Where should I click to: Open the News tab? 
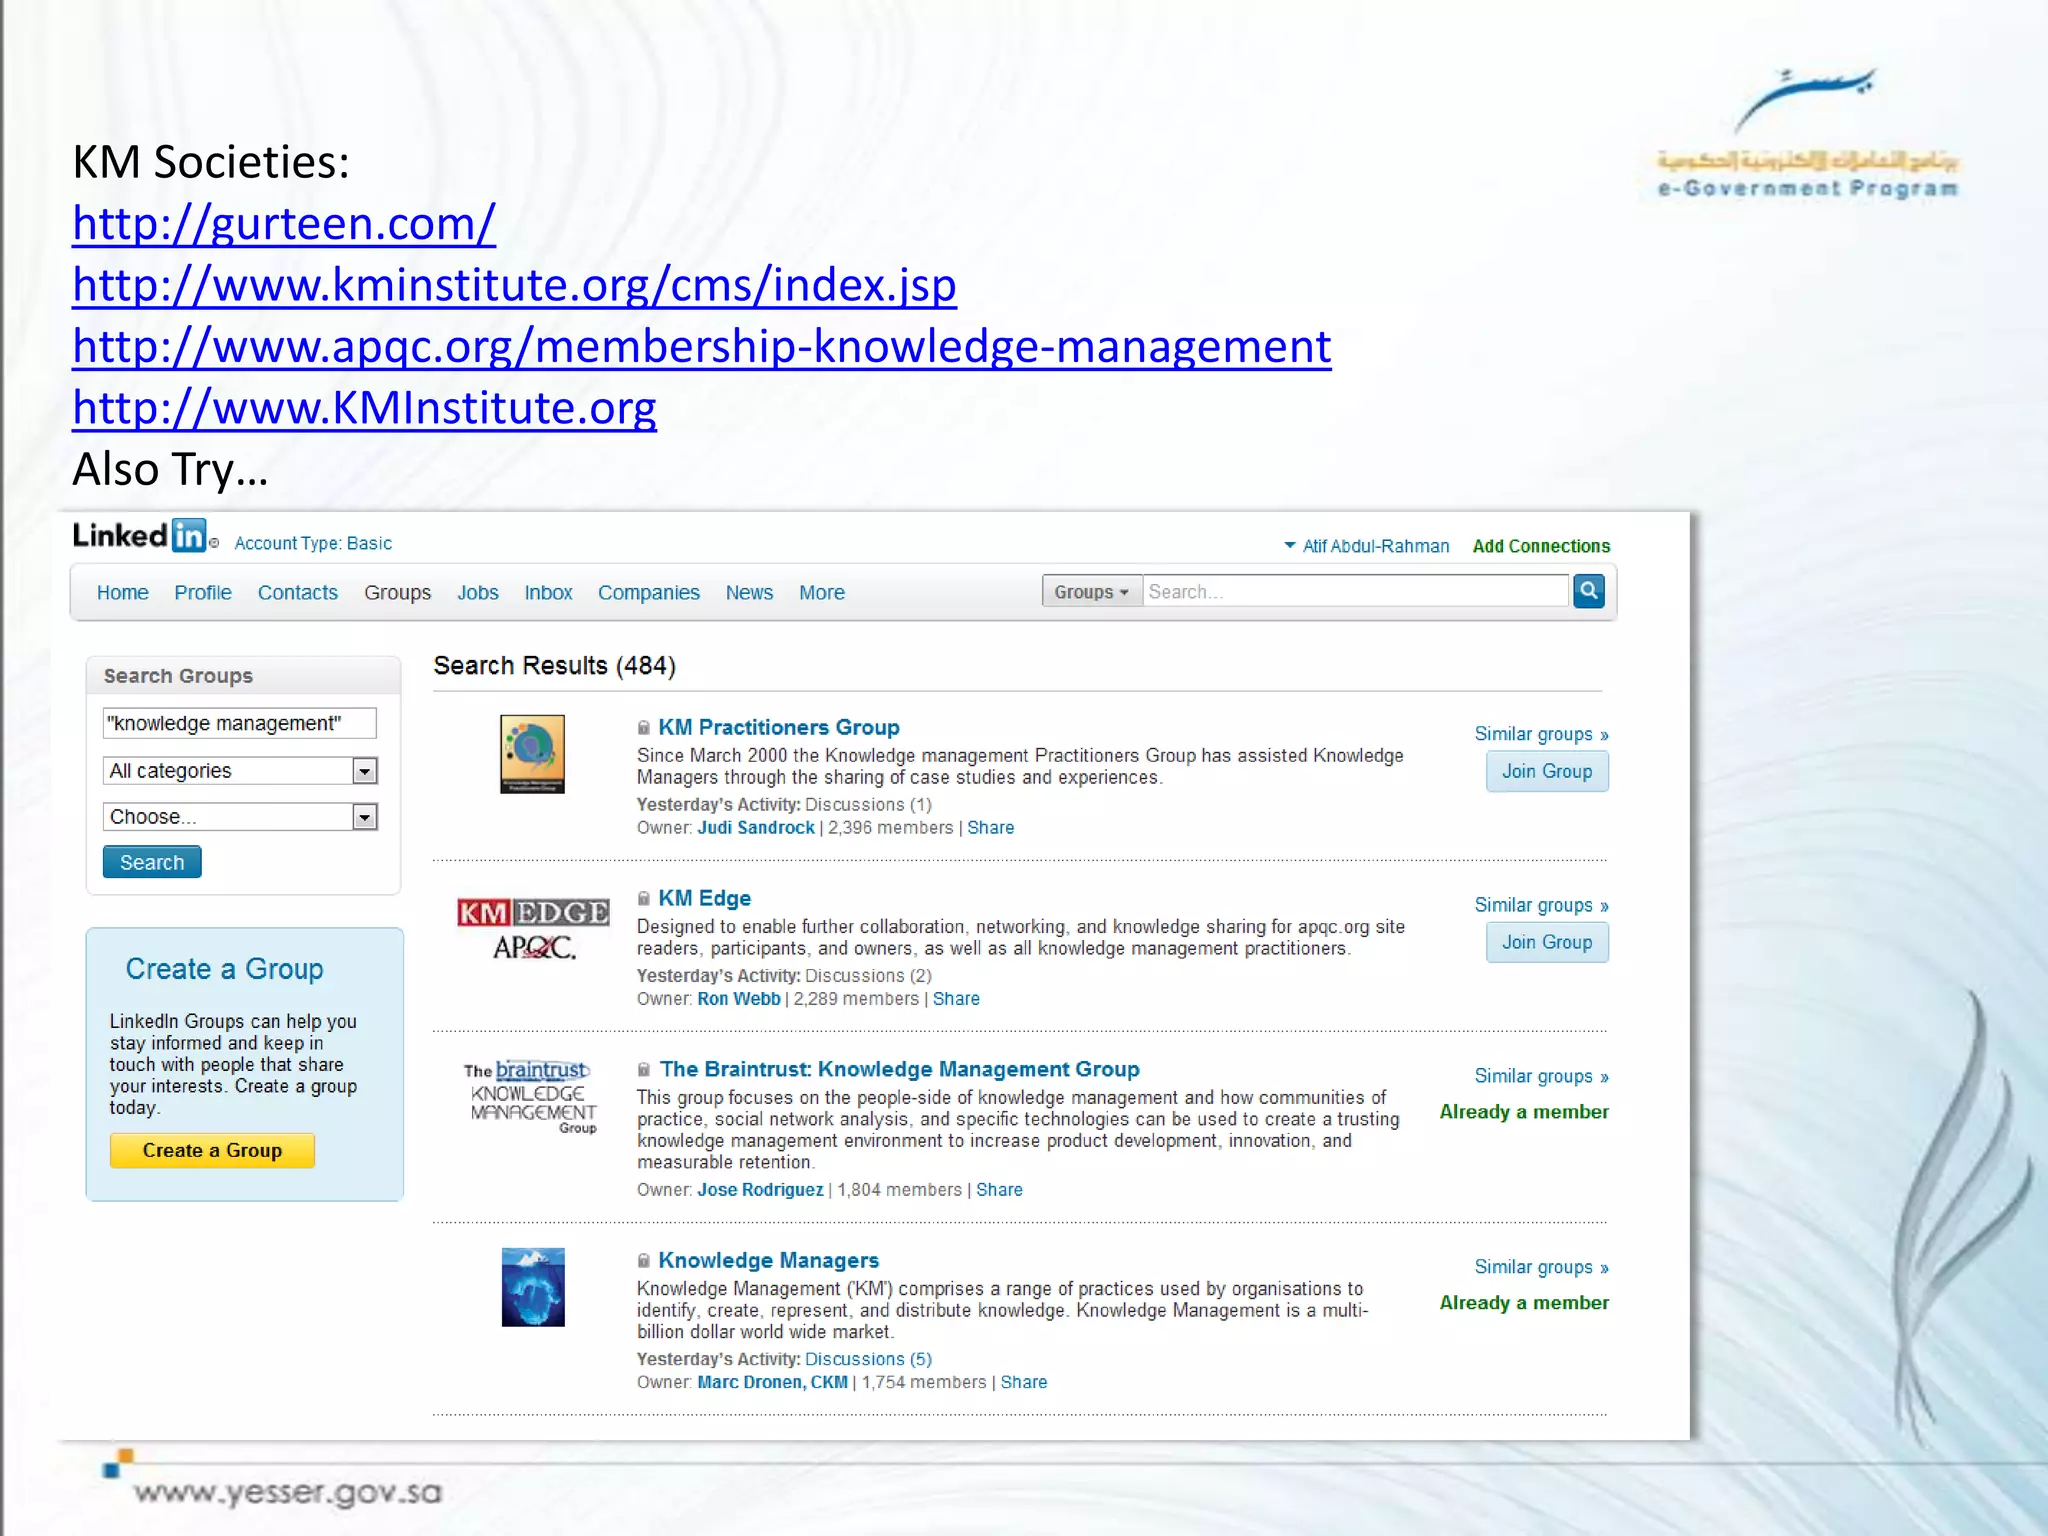tap(750, 593)
